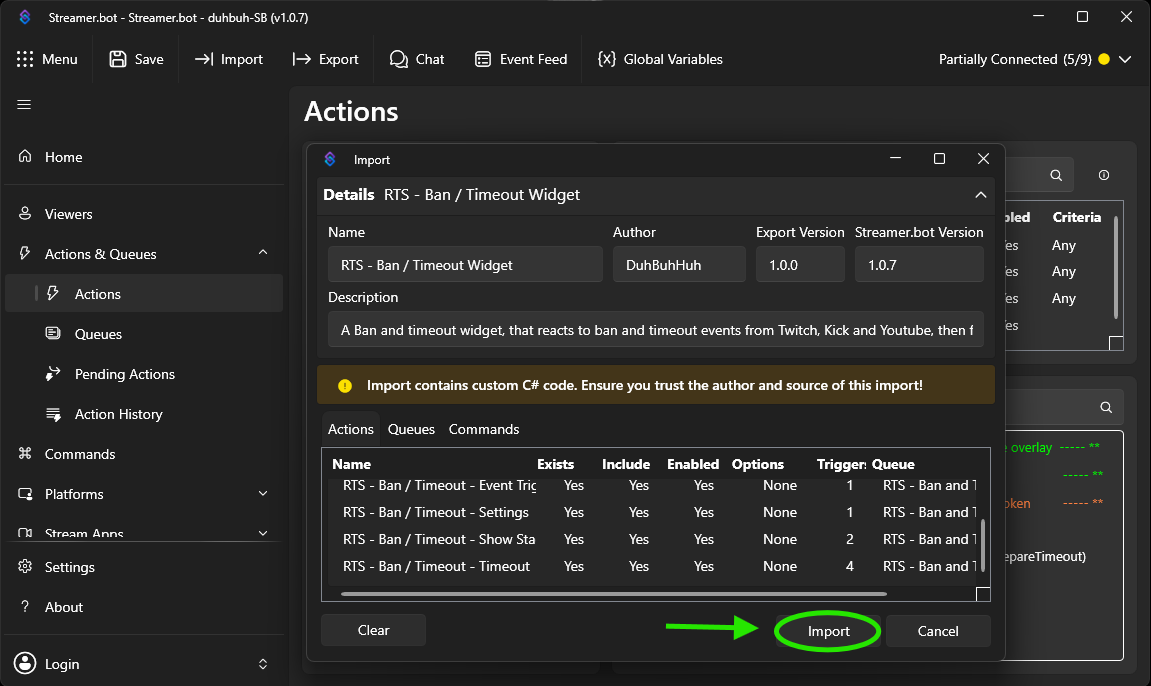The width and height of the screenshot is (1151, 686).
Task: Click the Criteria column header in main window
Action: click(x=1076, y=217)
